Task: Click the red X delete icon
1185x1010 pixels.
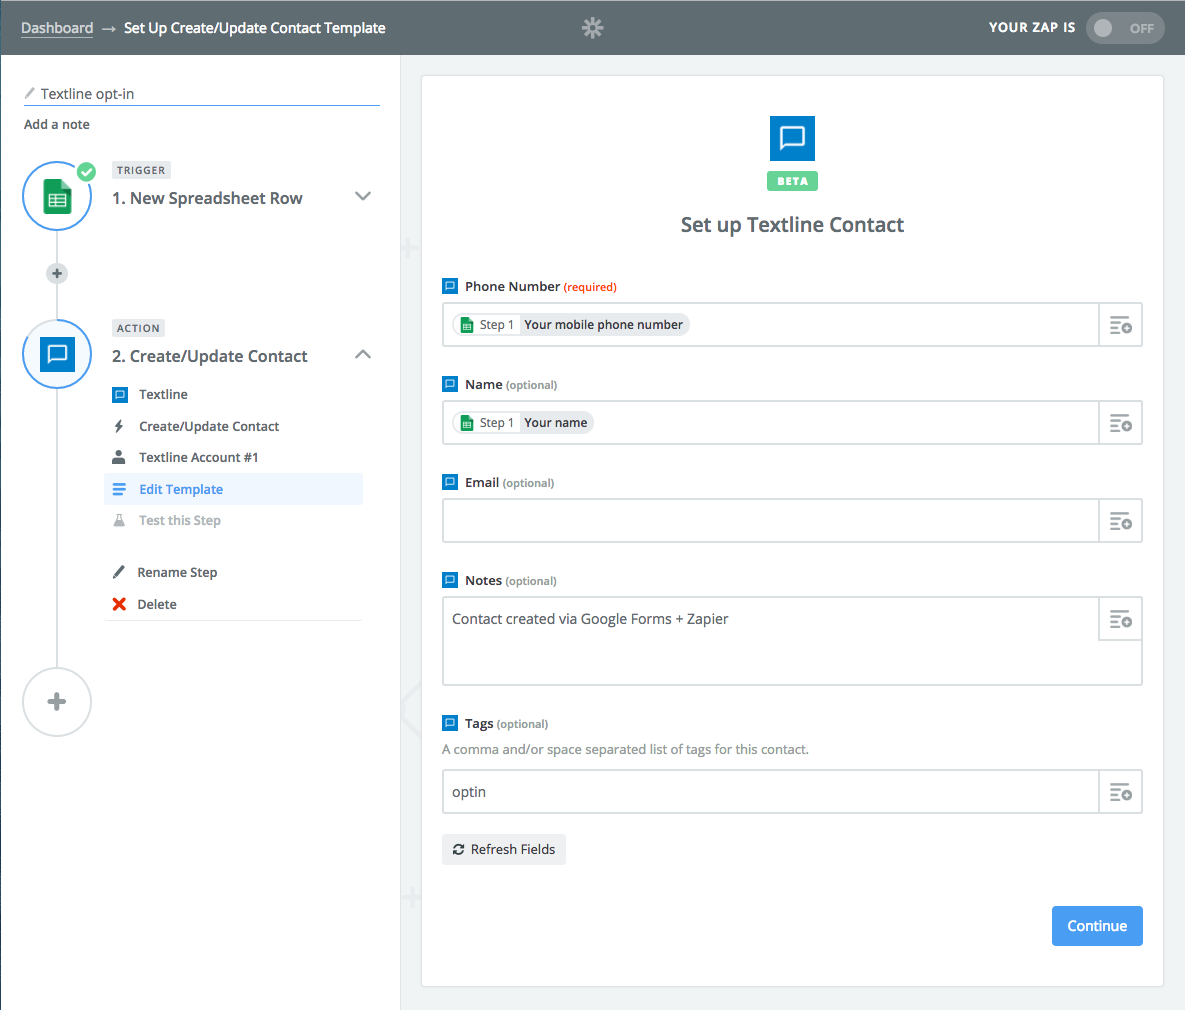Action: tap(119, 604)
